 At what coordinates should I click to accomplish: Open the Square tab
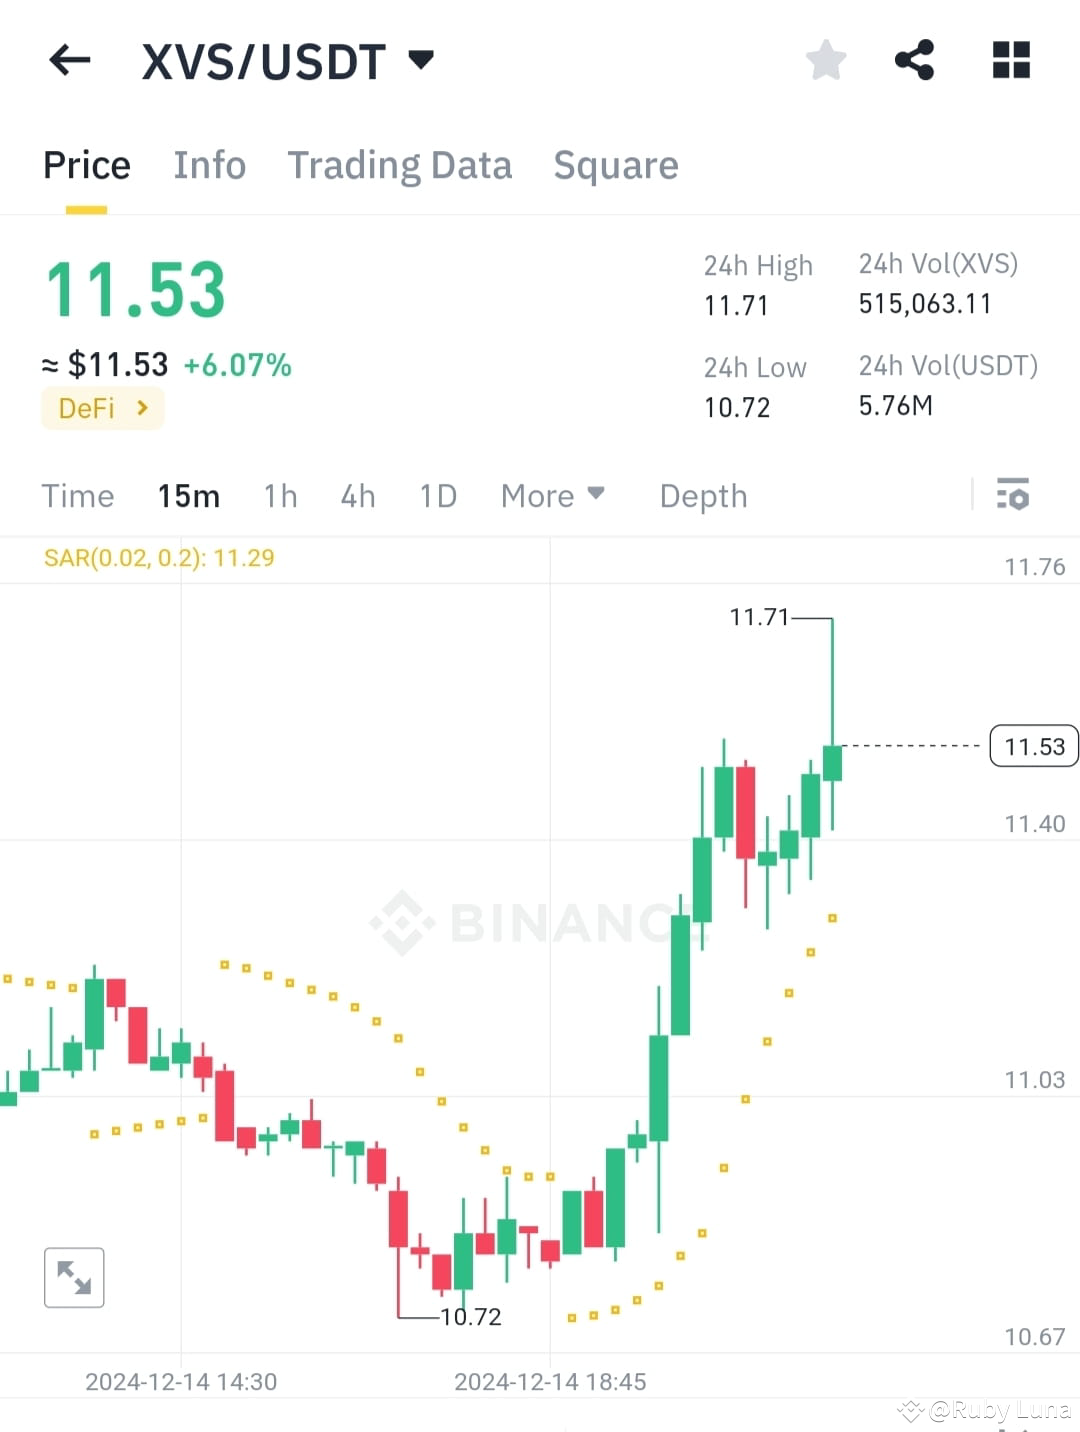click(616, 165)
